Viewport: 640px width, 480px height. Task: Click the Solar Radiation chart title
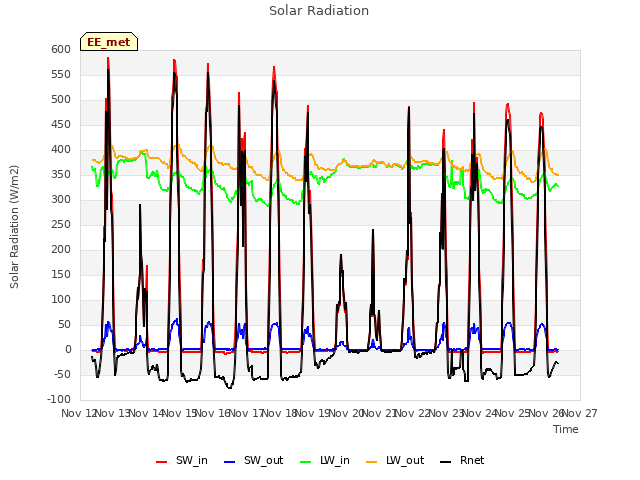(319, 11)
